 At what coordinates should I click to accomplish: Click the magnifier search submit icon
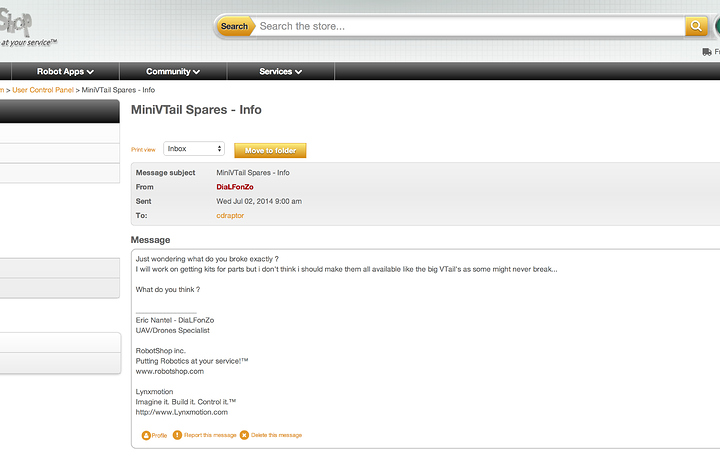click(x=696, y=26)
